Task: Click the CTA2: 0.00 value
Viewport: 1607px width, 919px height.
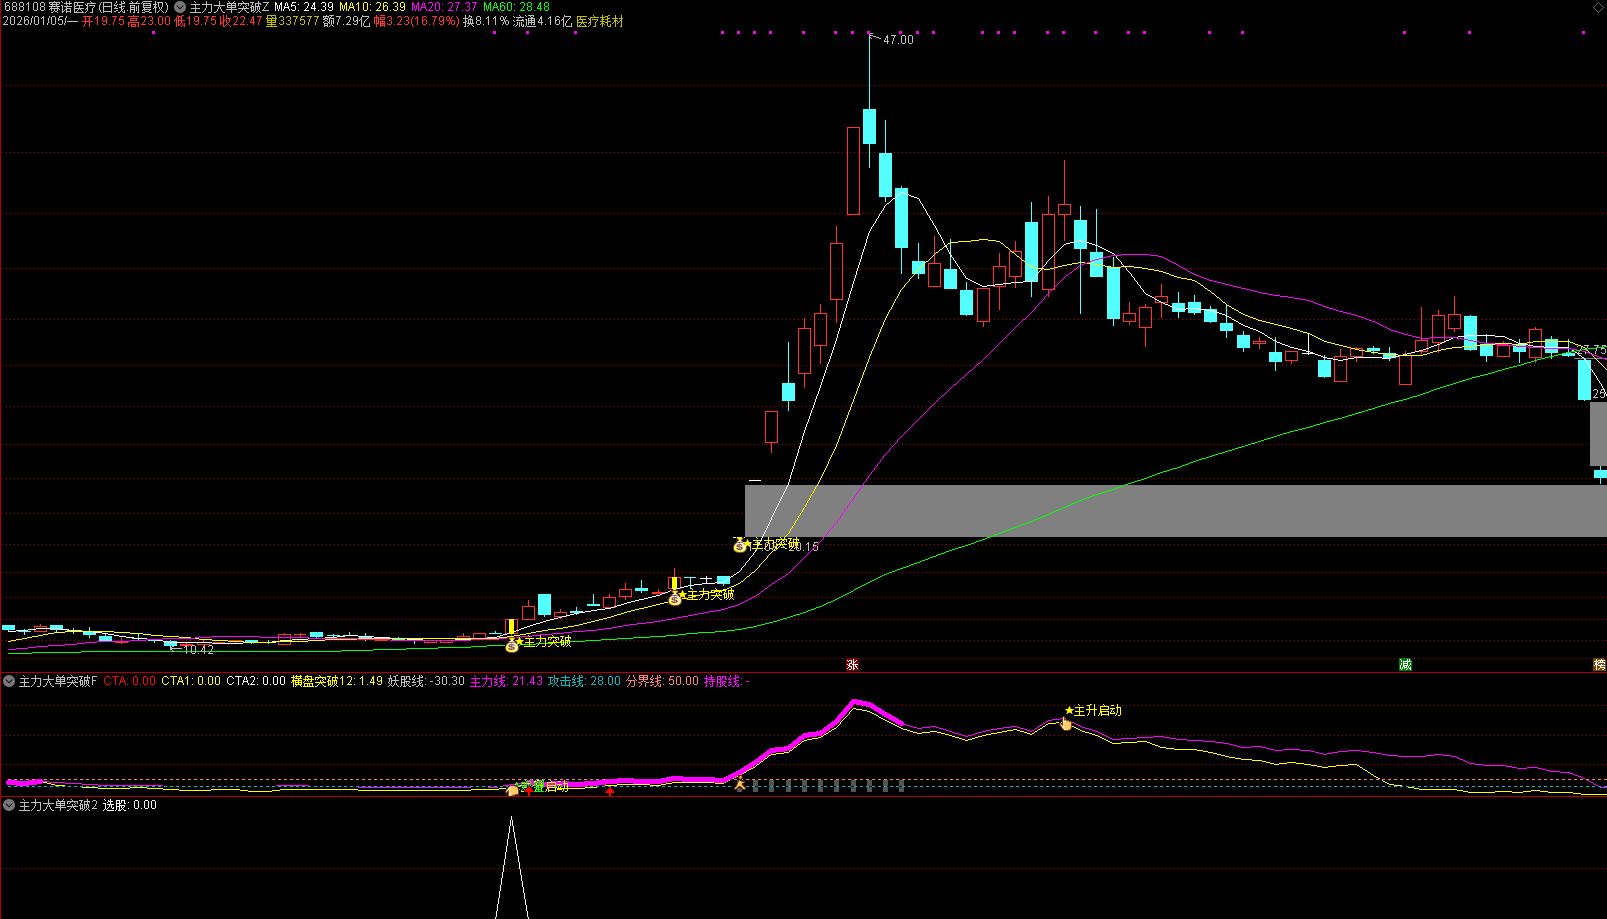Action: pos(256,681)
